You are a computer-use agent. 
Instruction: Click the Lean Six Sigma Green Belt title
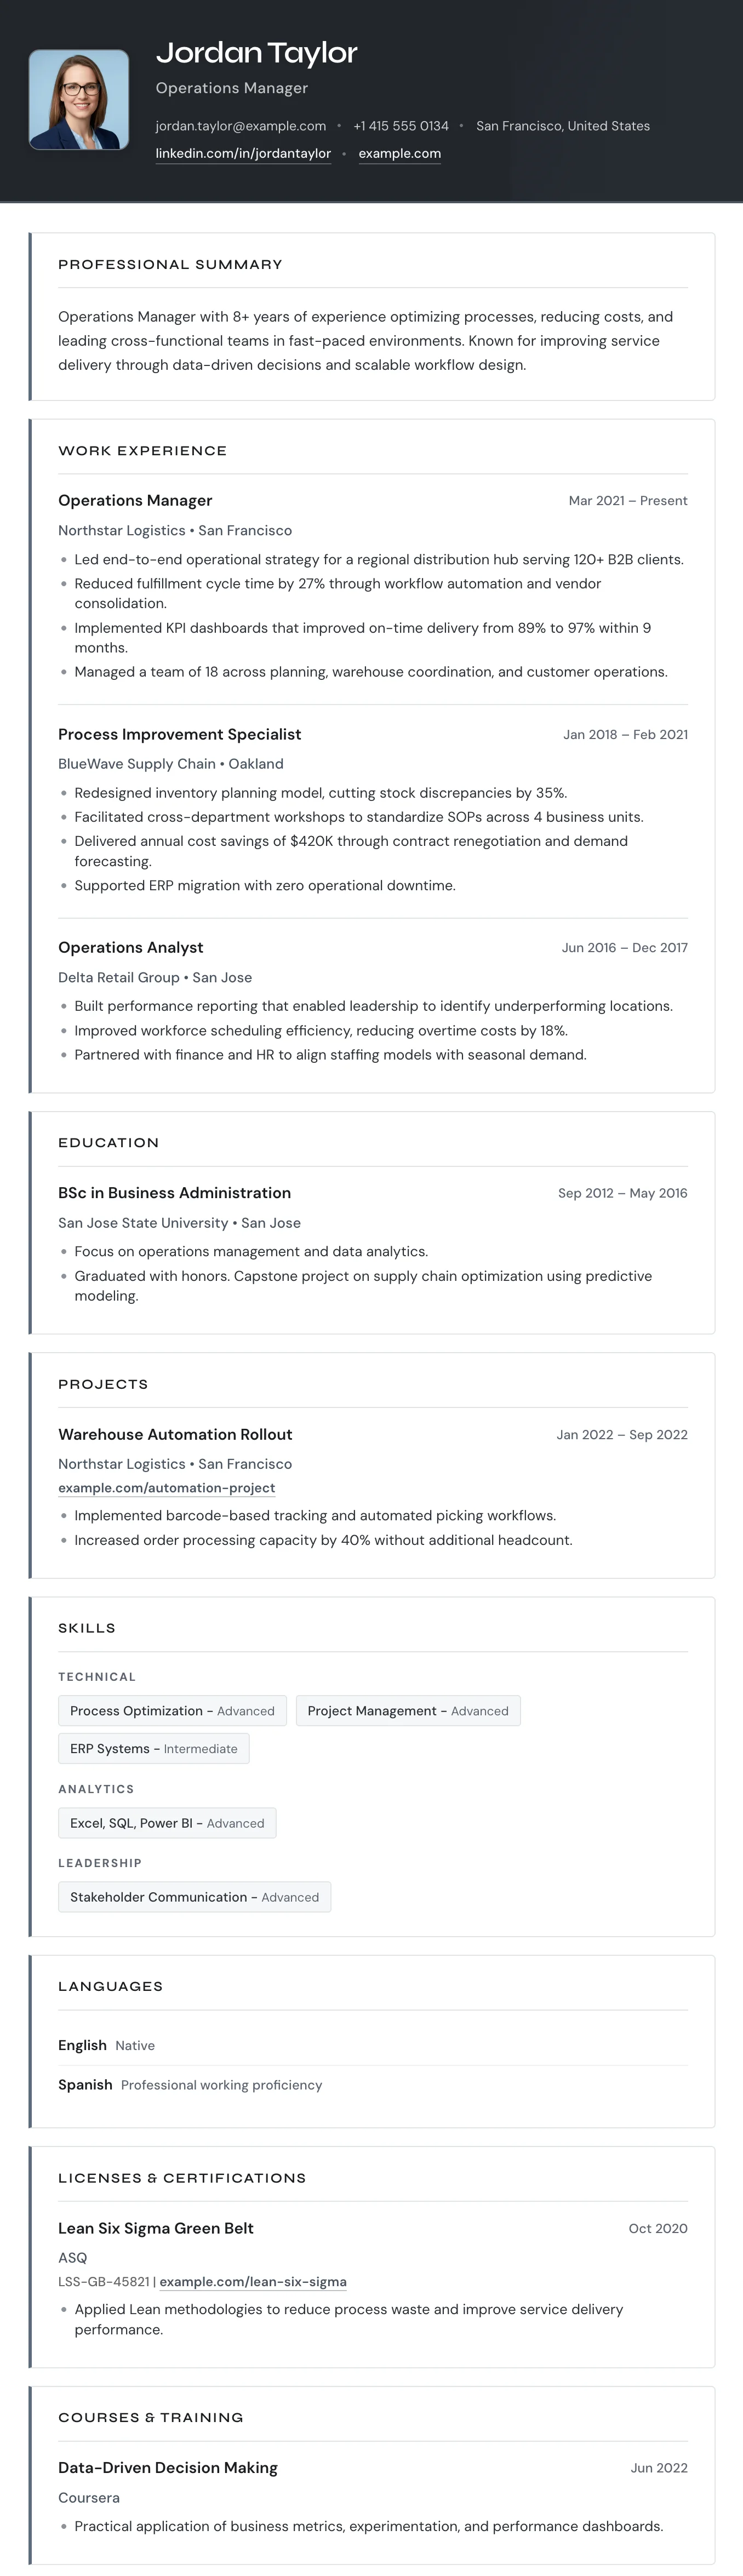[x=155, y=2228]
